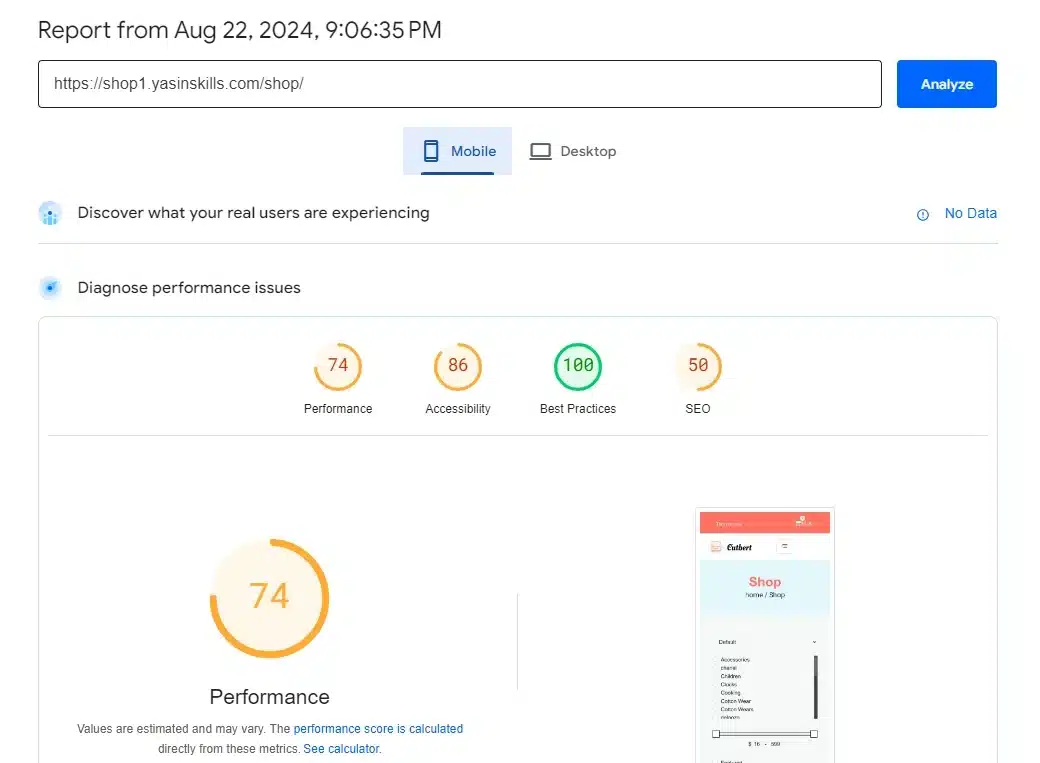1040x763 pixels.
Task: Open the No Data link
Action: point(970,213)
